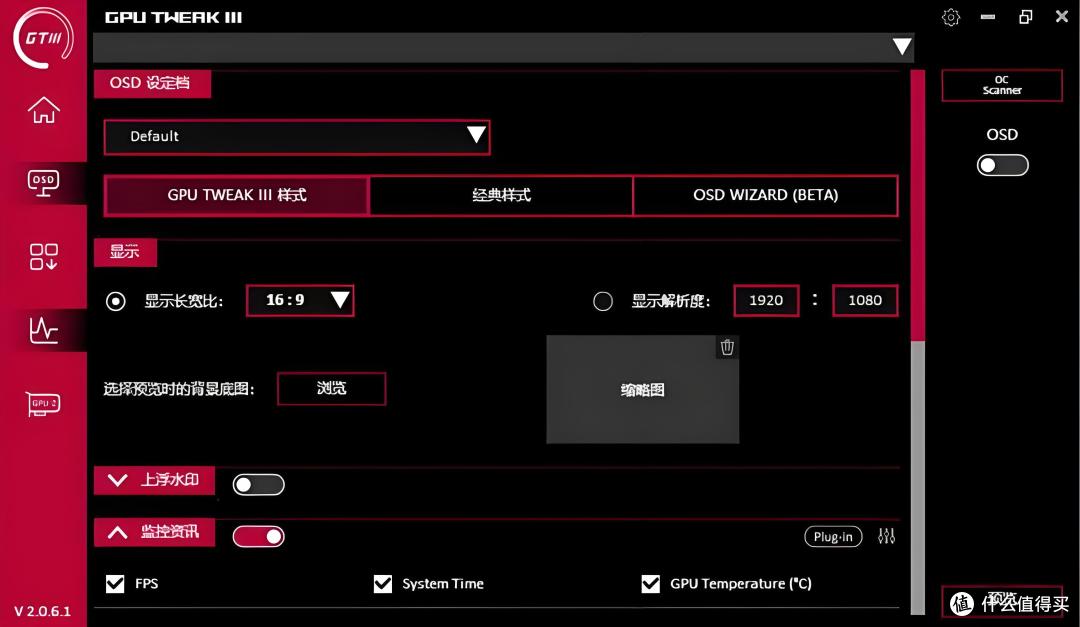Open monitoring info adjustment sliders icon

coord(886,536)
